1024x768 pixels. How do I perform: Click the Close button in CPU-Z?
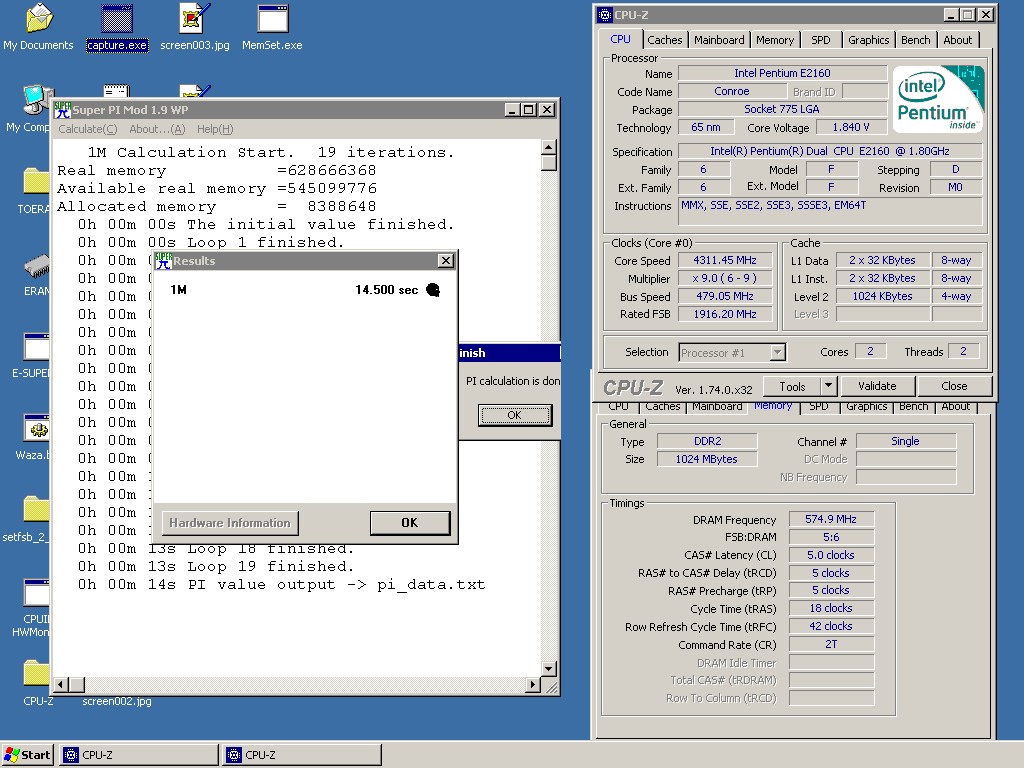[x=954, y=386]
